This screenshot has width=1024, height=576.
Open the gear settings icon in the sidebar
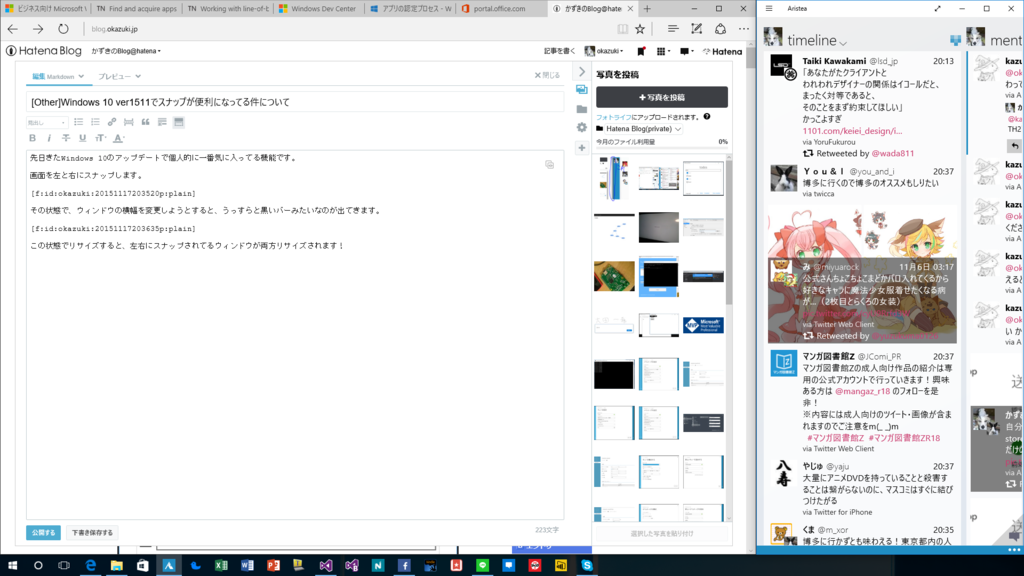581,126
